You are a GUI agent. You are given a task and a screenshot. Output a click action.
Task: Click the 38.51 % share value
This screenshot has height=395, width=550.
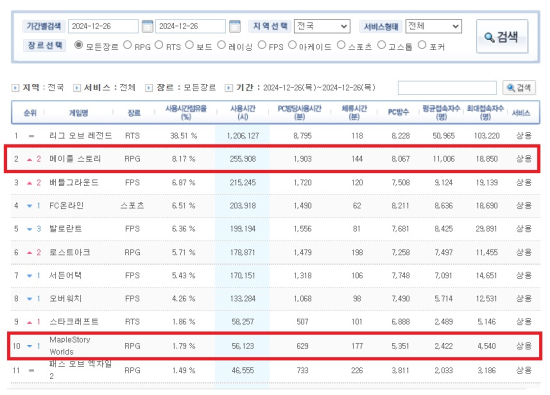[x=183, y=136]
